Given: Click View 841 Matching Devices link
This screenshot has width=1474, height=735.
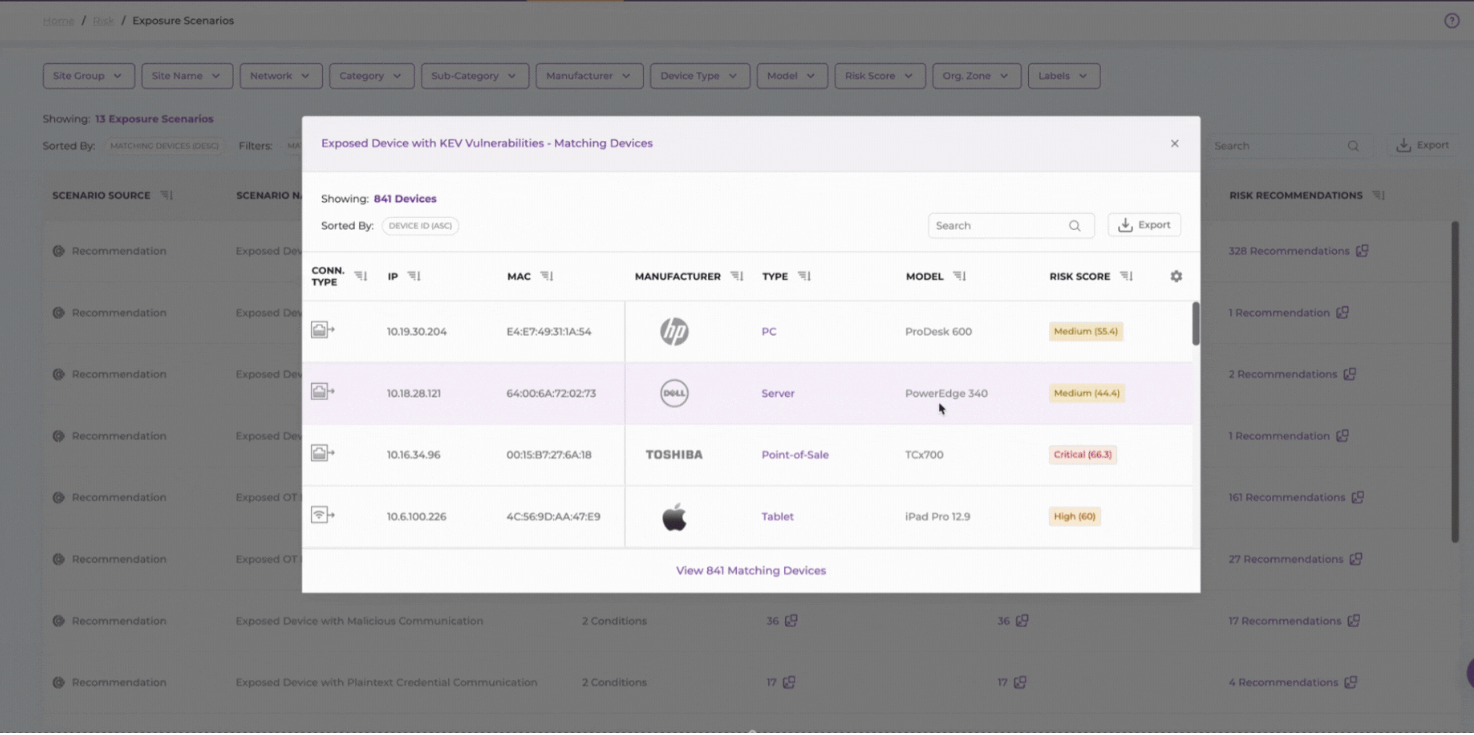Looking at the screenshot, I should tap(751, 571).
